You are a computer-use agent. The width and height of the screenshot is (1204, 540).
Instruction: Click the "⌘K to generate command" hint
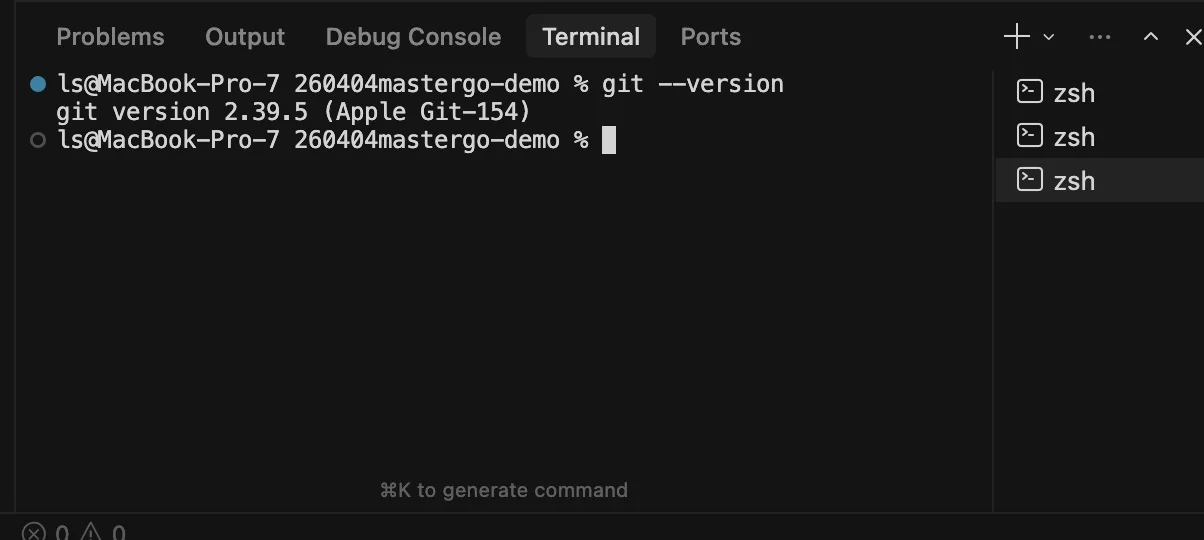tap(503, 490)
